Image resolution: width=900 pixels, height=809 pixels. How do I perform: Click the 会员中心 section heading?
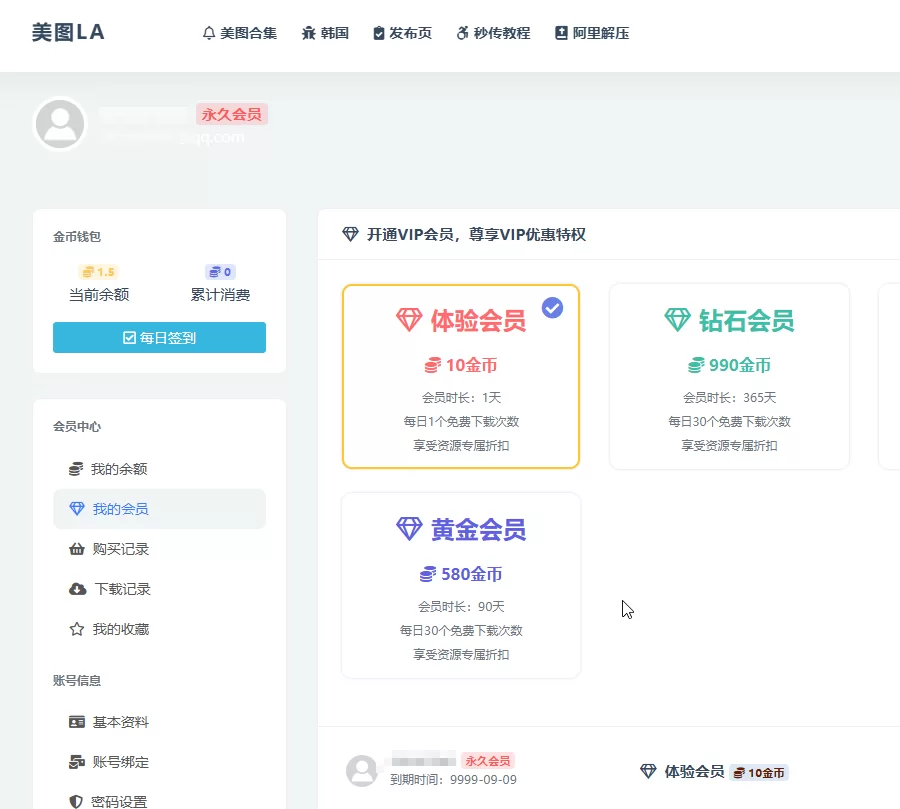(x=77, y=427)
